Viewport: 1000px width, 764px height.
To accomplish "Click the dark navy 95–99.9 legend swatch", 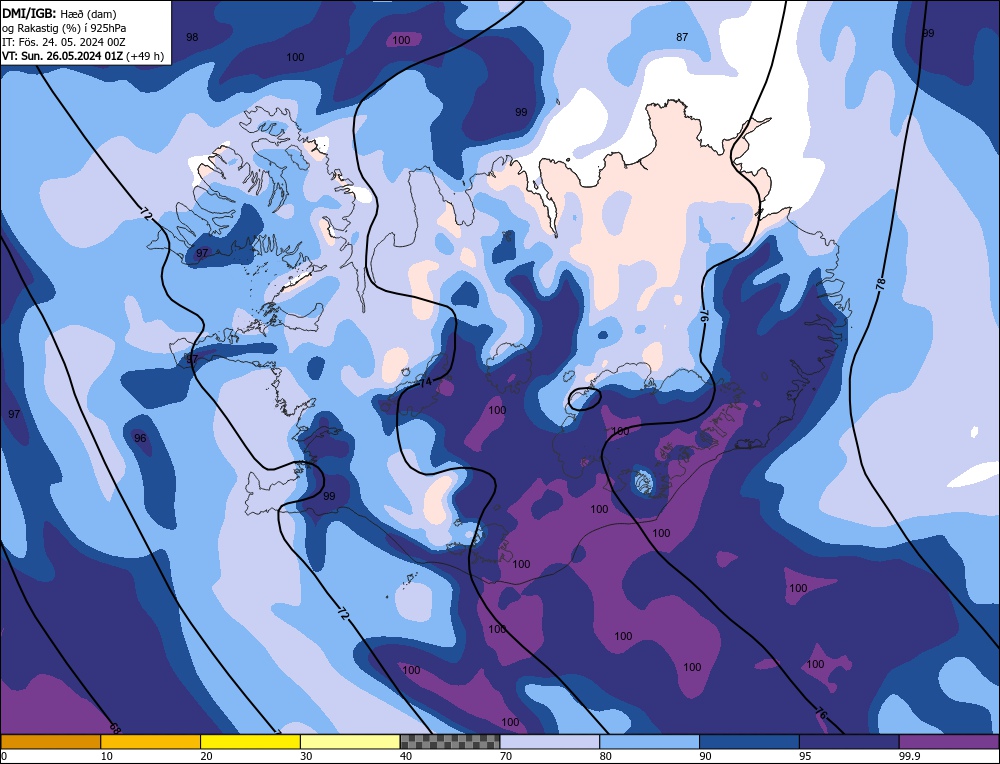I will (x=849, y=741).
